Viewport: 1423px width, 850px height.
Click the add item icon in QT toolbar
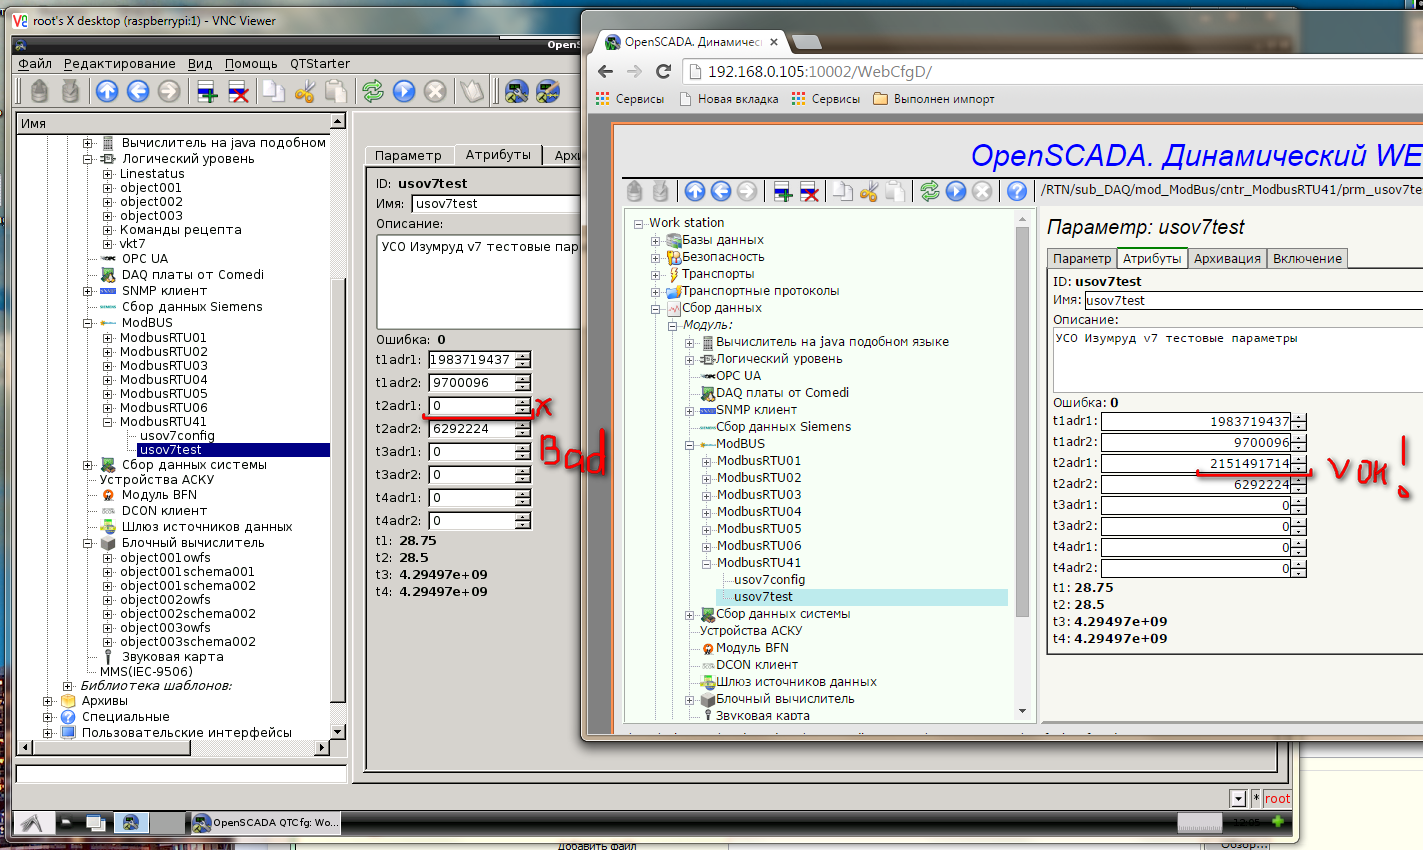(207, 91)
